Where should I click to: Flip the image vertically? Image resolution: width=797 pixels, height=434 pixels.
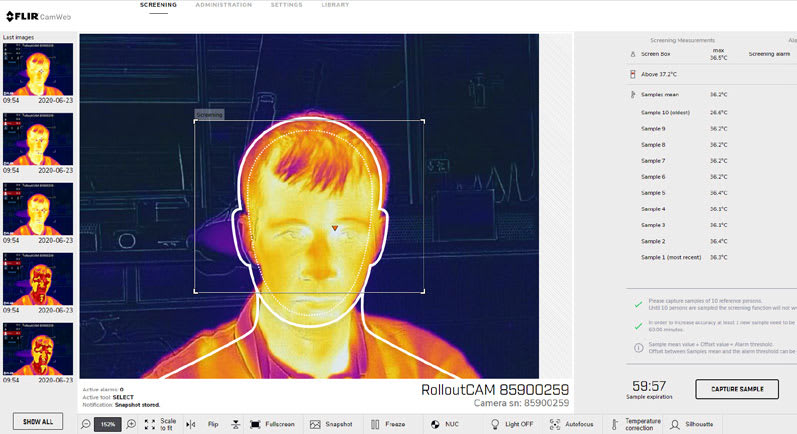tap(235, 424)
